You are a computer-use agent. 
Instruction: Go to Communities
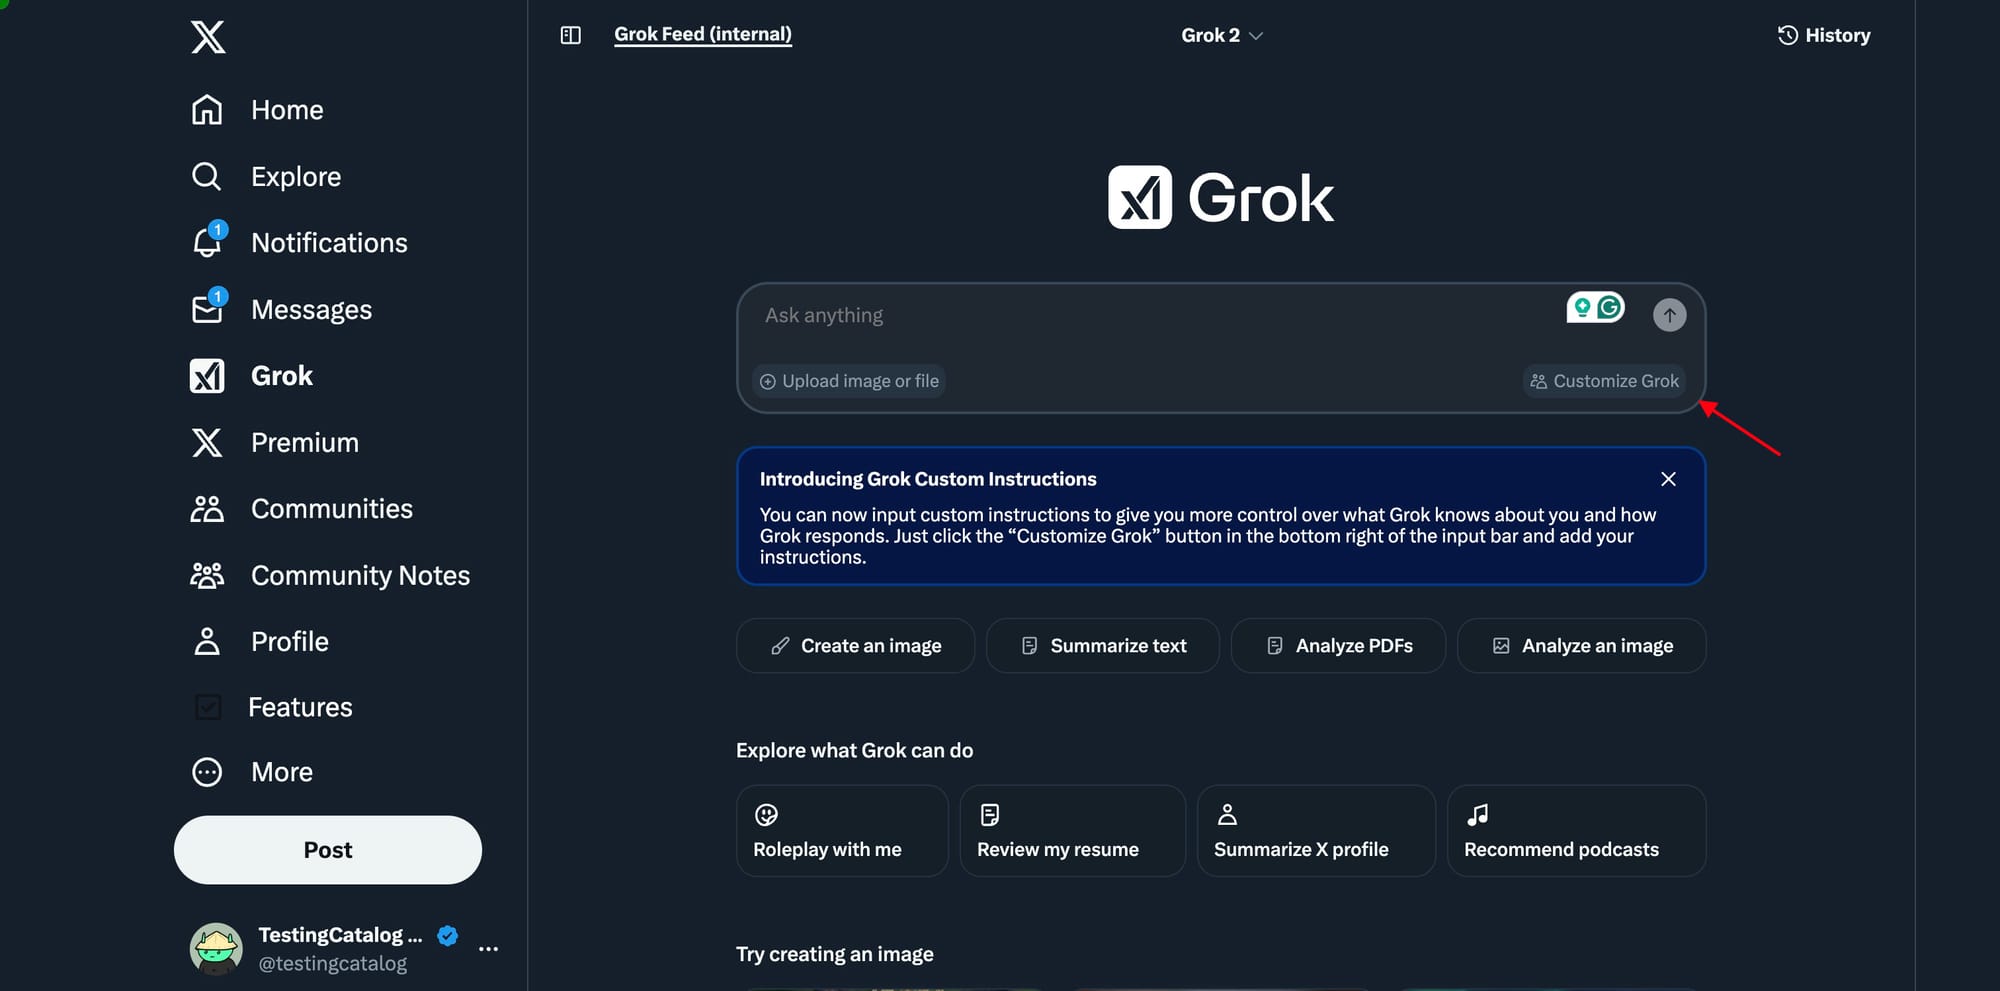(301, 509)
